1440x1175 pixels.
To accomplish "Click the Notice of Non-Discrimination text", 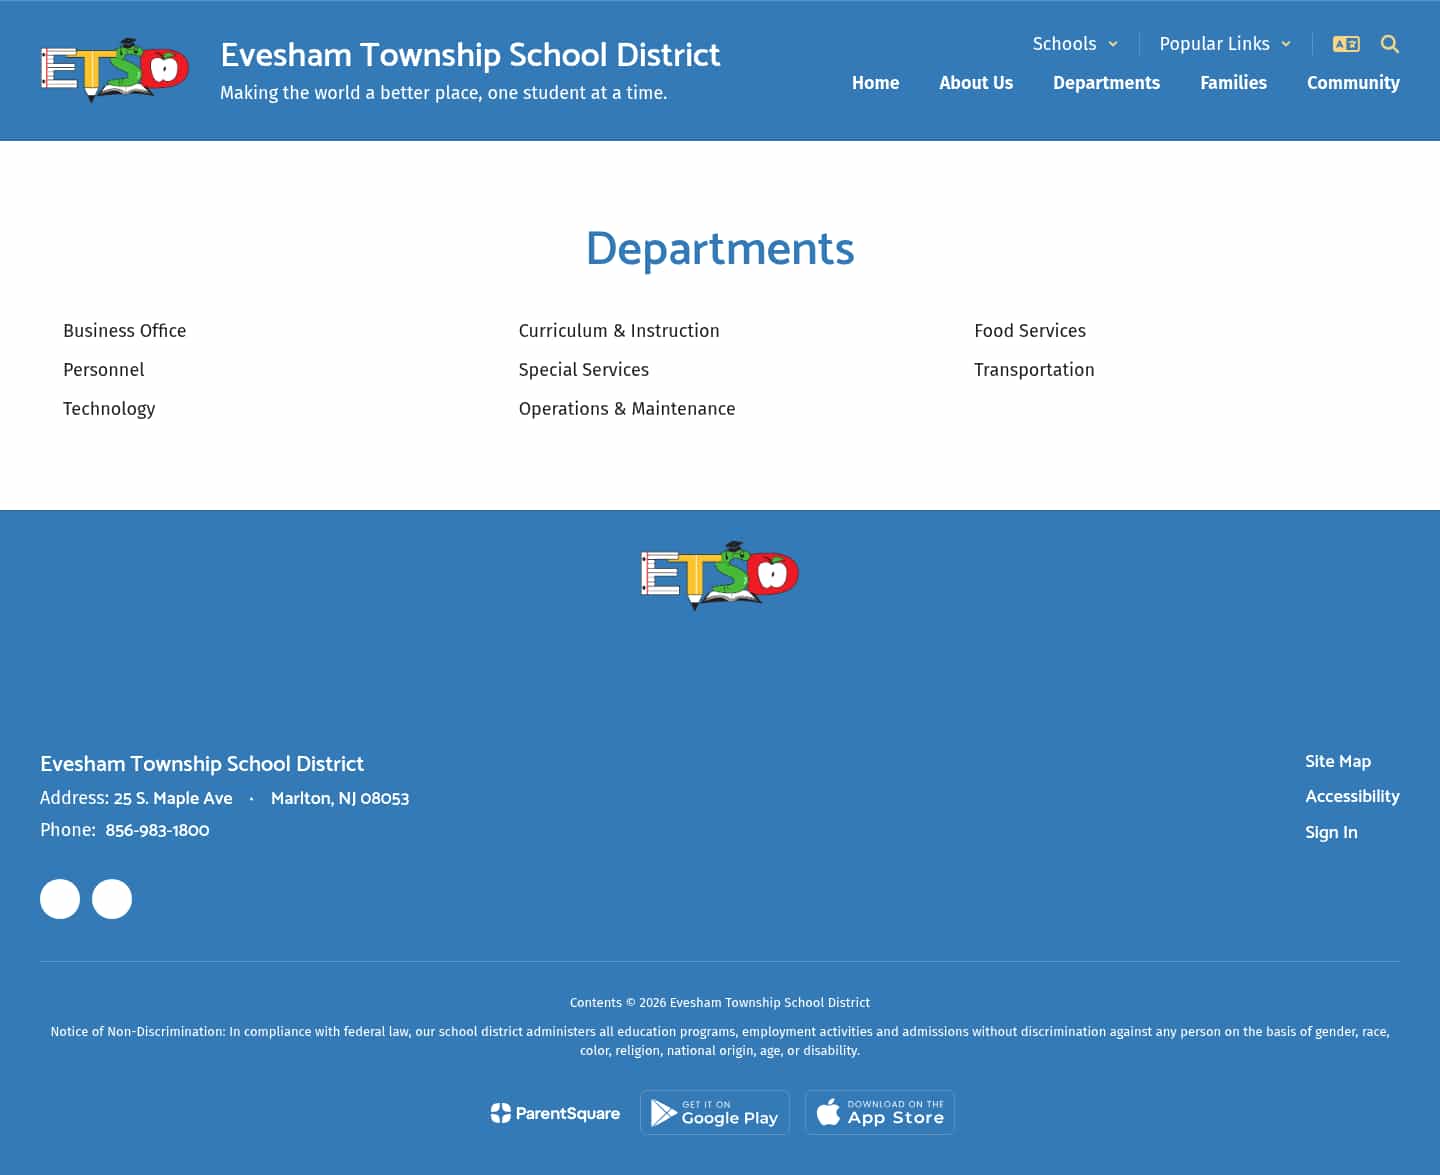I will 720,1041.
